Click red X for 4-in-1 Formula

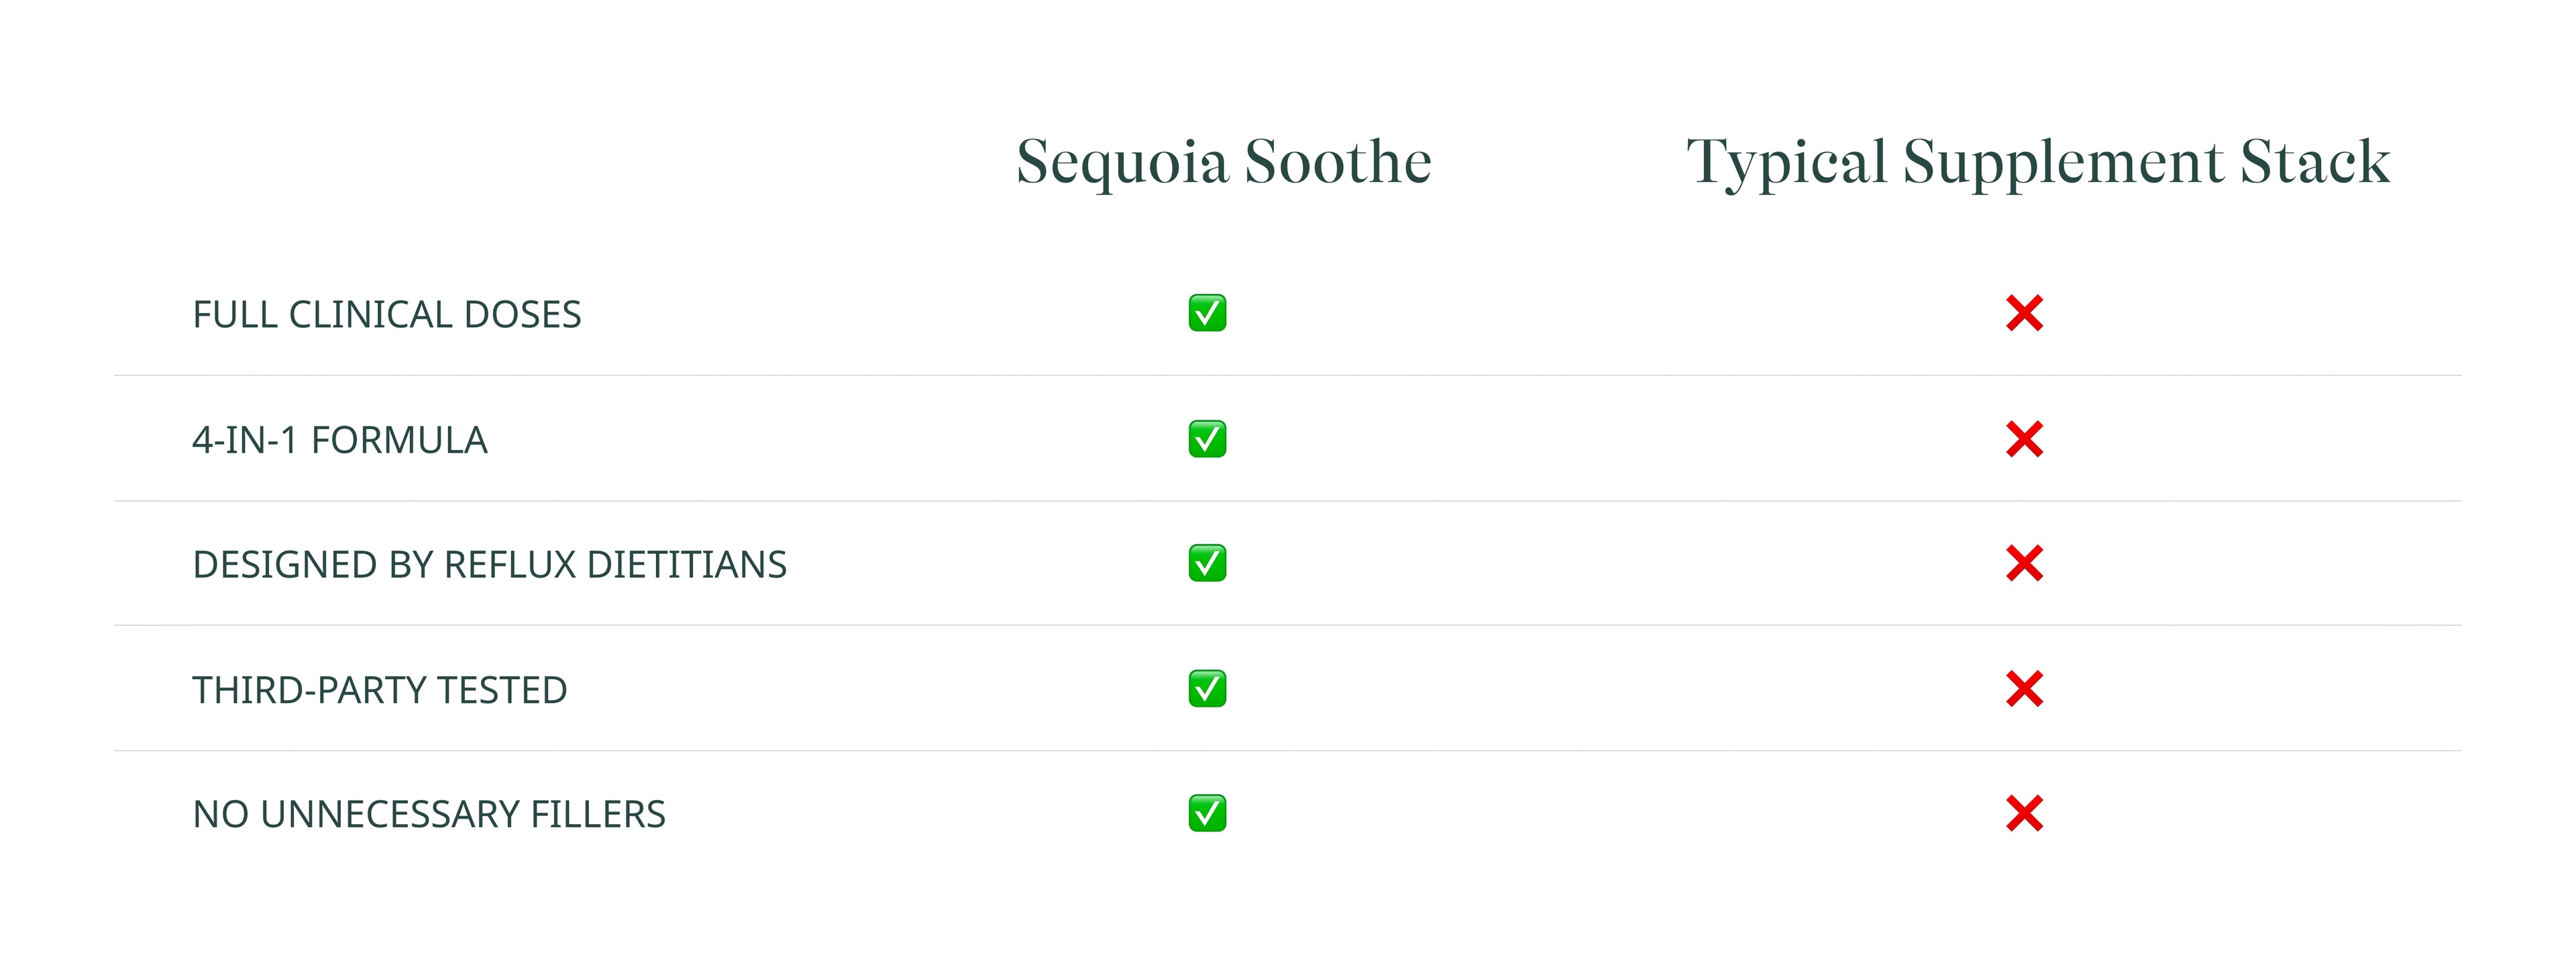(x=2024, y=439)
